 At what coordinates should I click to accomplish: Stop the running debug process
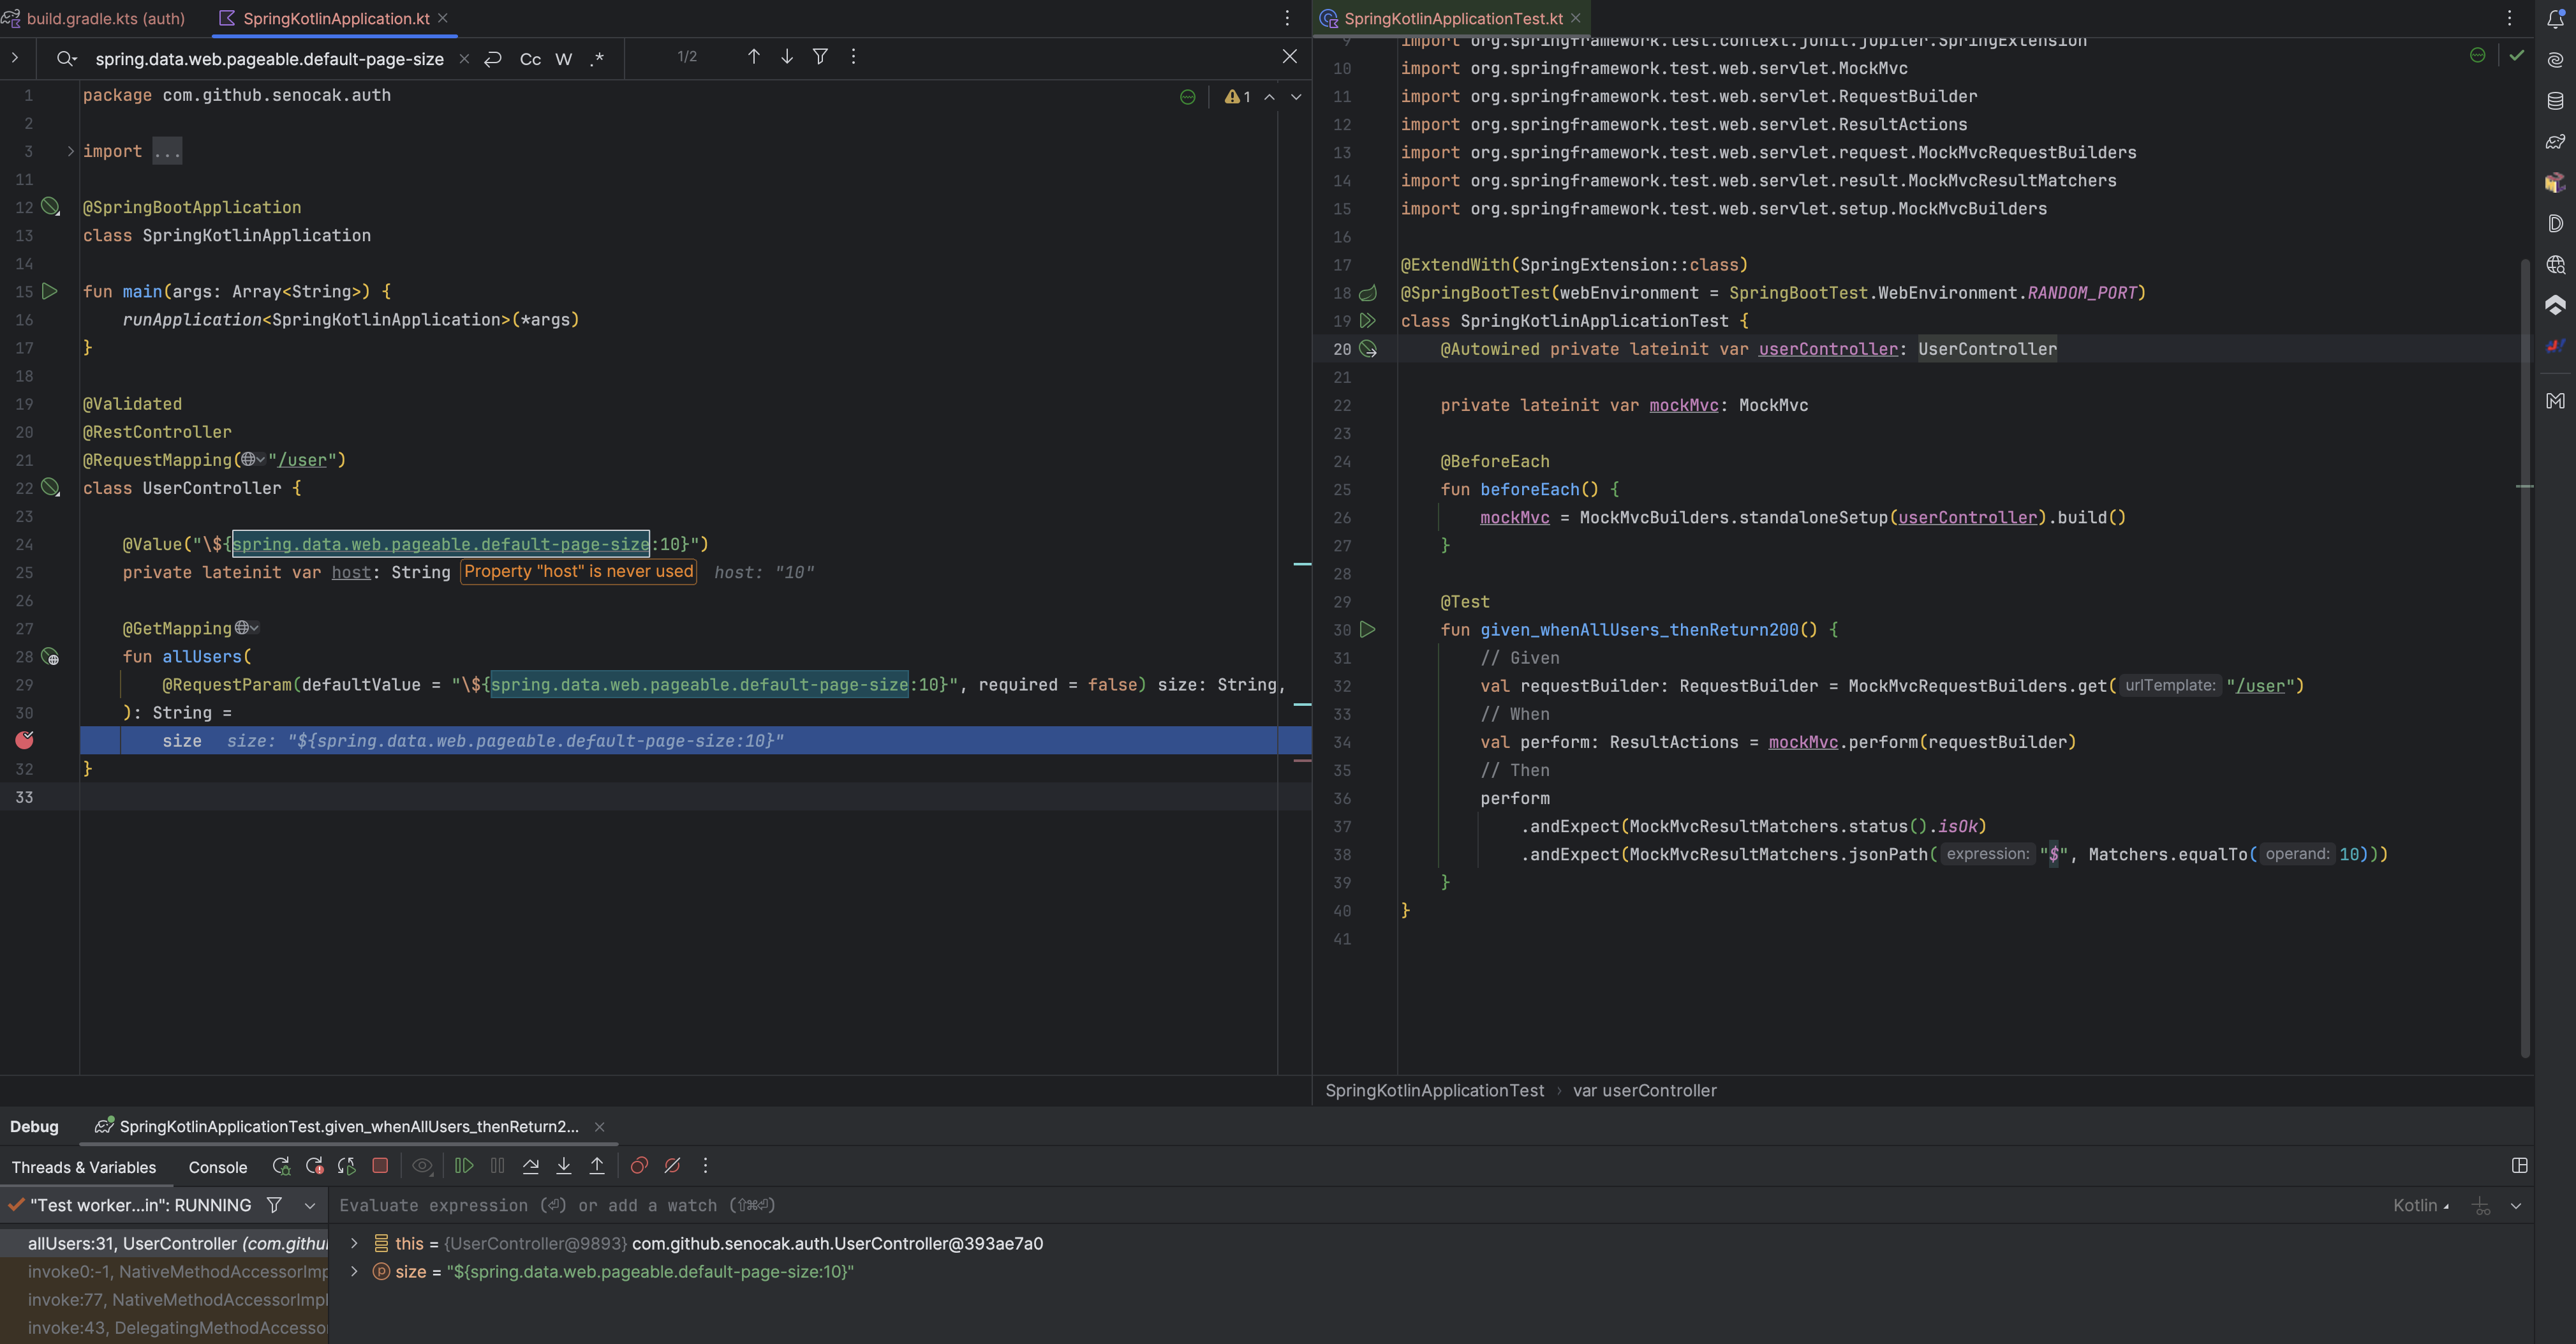380,1166
